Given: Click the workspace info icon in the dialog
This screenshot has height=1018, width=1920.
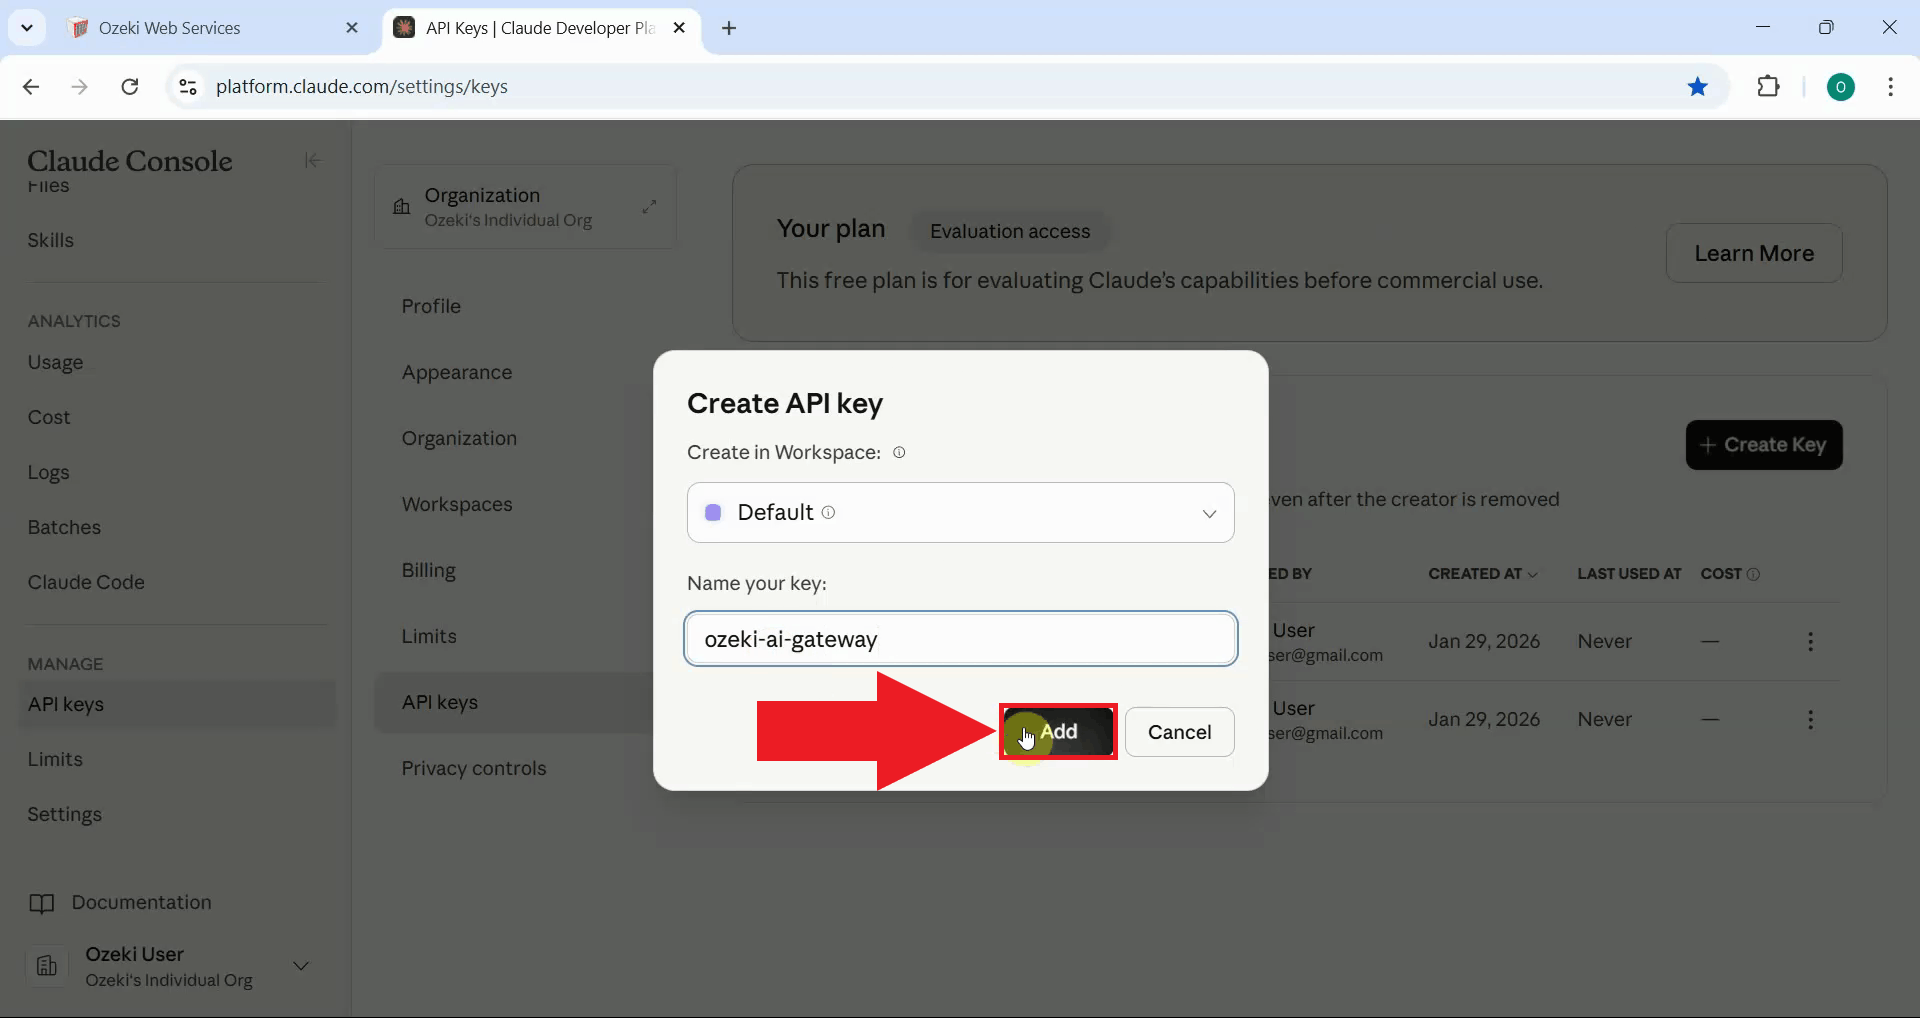Looking at the screenshot, I should 899,452.
